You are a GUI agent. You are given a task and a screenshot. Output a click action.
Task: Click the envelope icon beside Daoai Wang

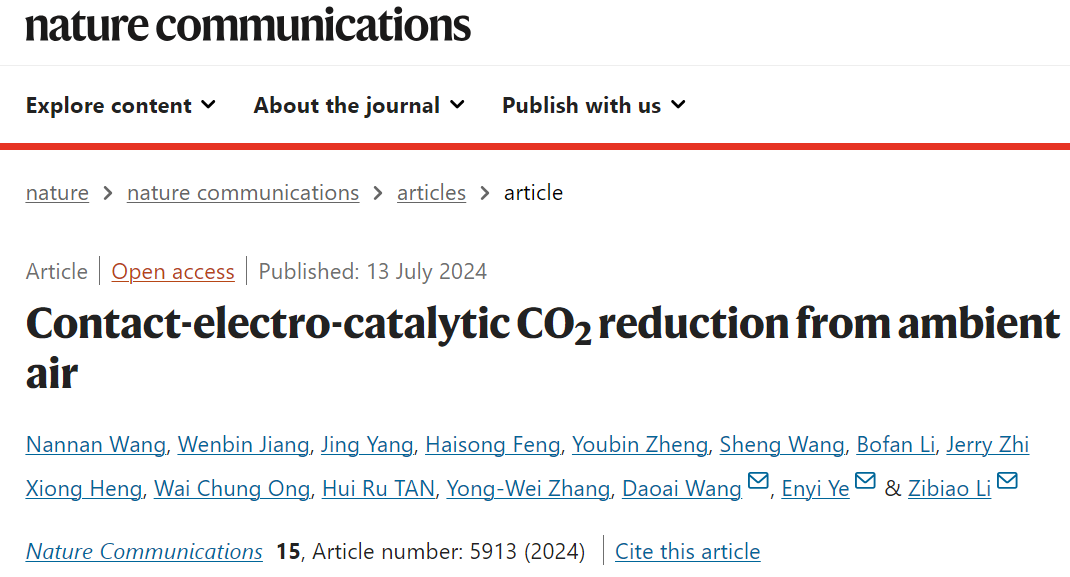758,481
